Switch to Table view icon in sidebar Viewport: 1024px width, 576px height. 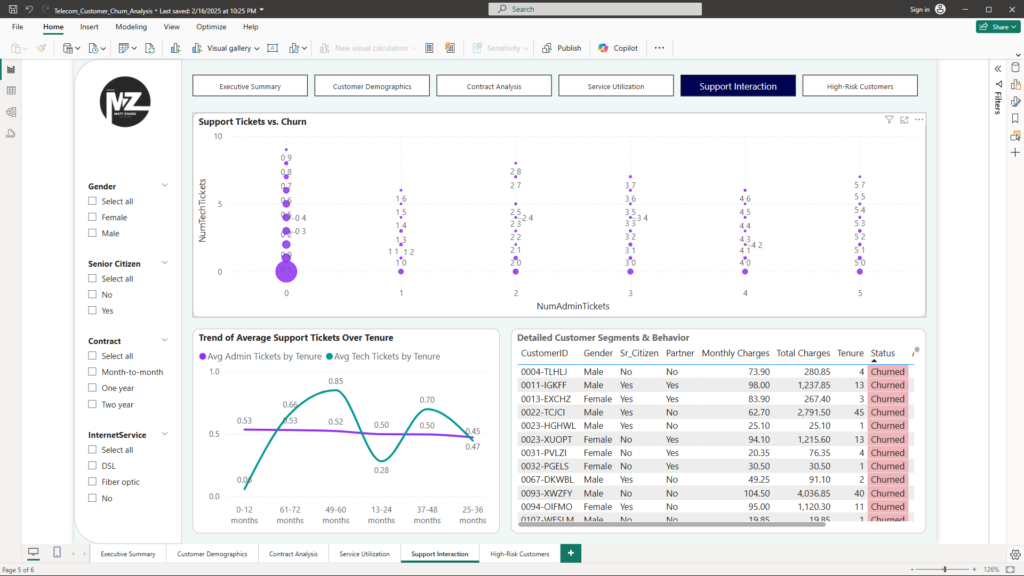11,91
